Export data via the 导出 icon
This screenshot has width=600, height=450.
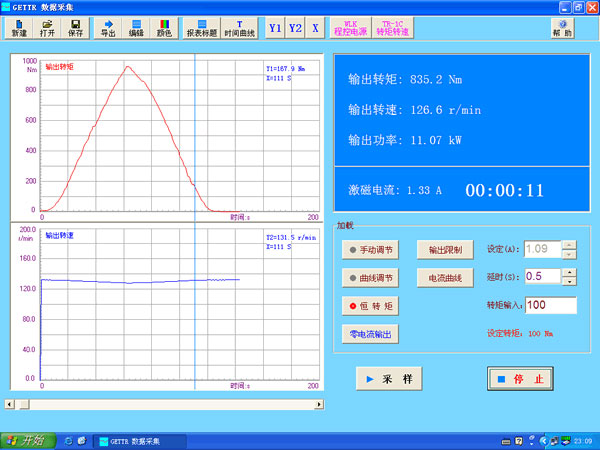[108, 27]
